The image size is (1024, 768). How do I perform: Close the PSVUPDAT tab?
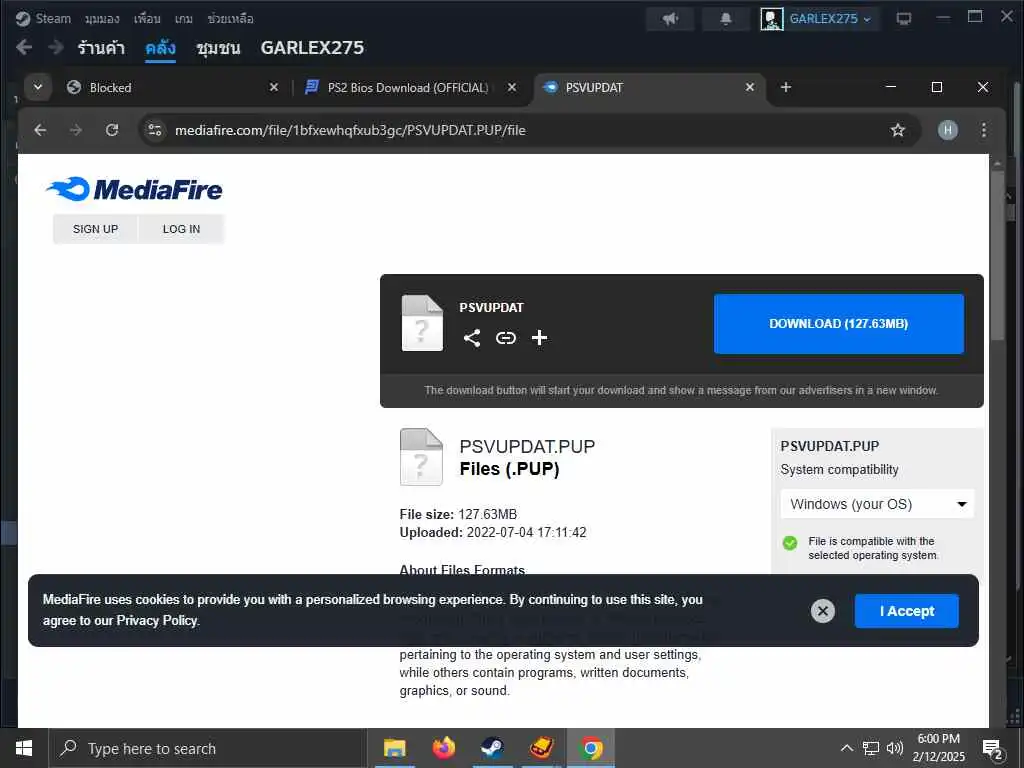[x=750, y=87]
